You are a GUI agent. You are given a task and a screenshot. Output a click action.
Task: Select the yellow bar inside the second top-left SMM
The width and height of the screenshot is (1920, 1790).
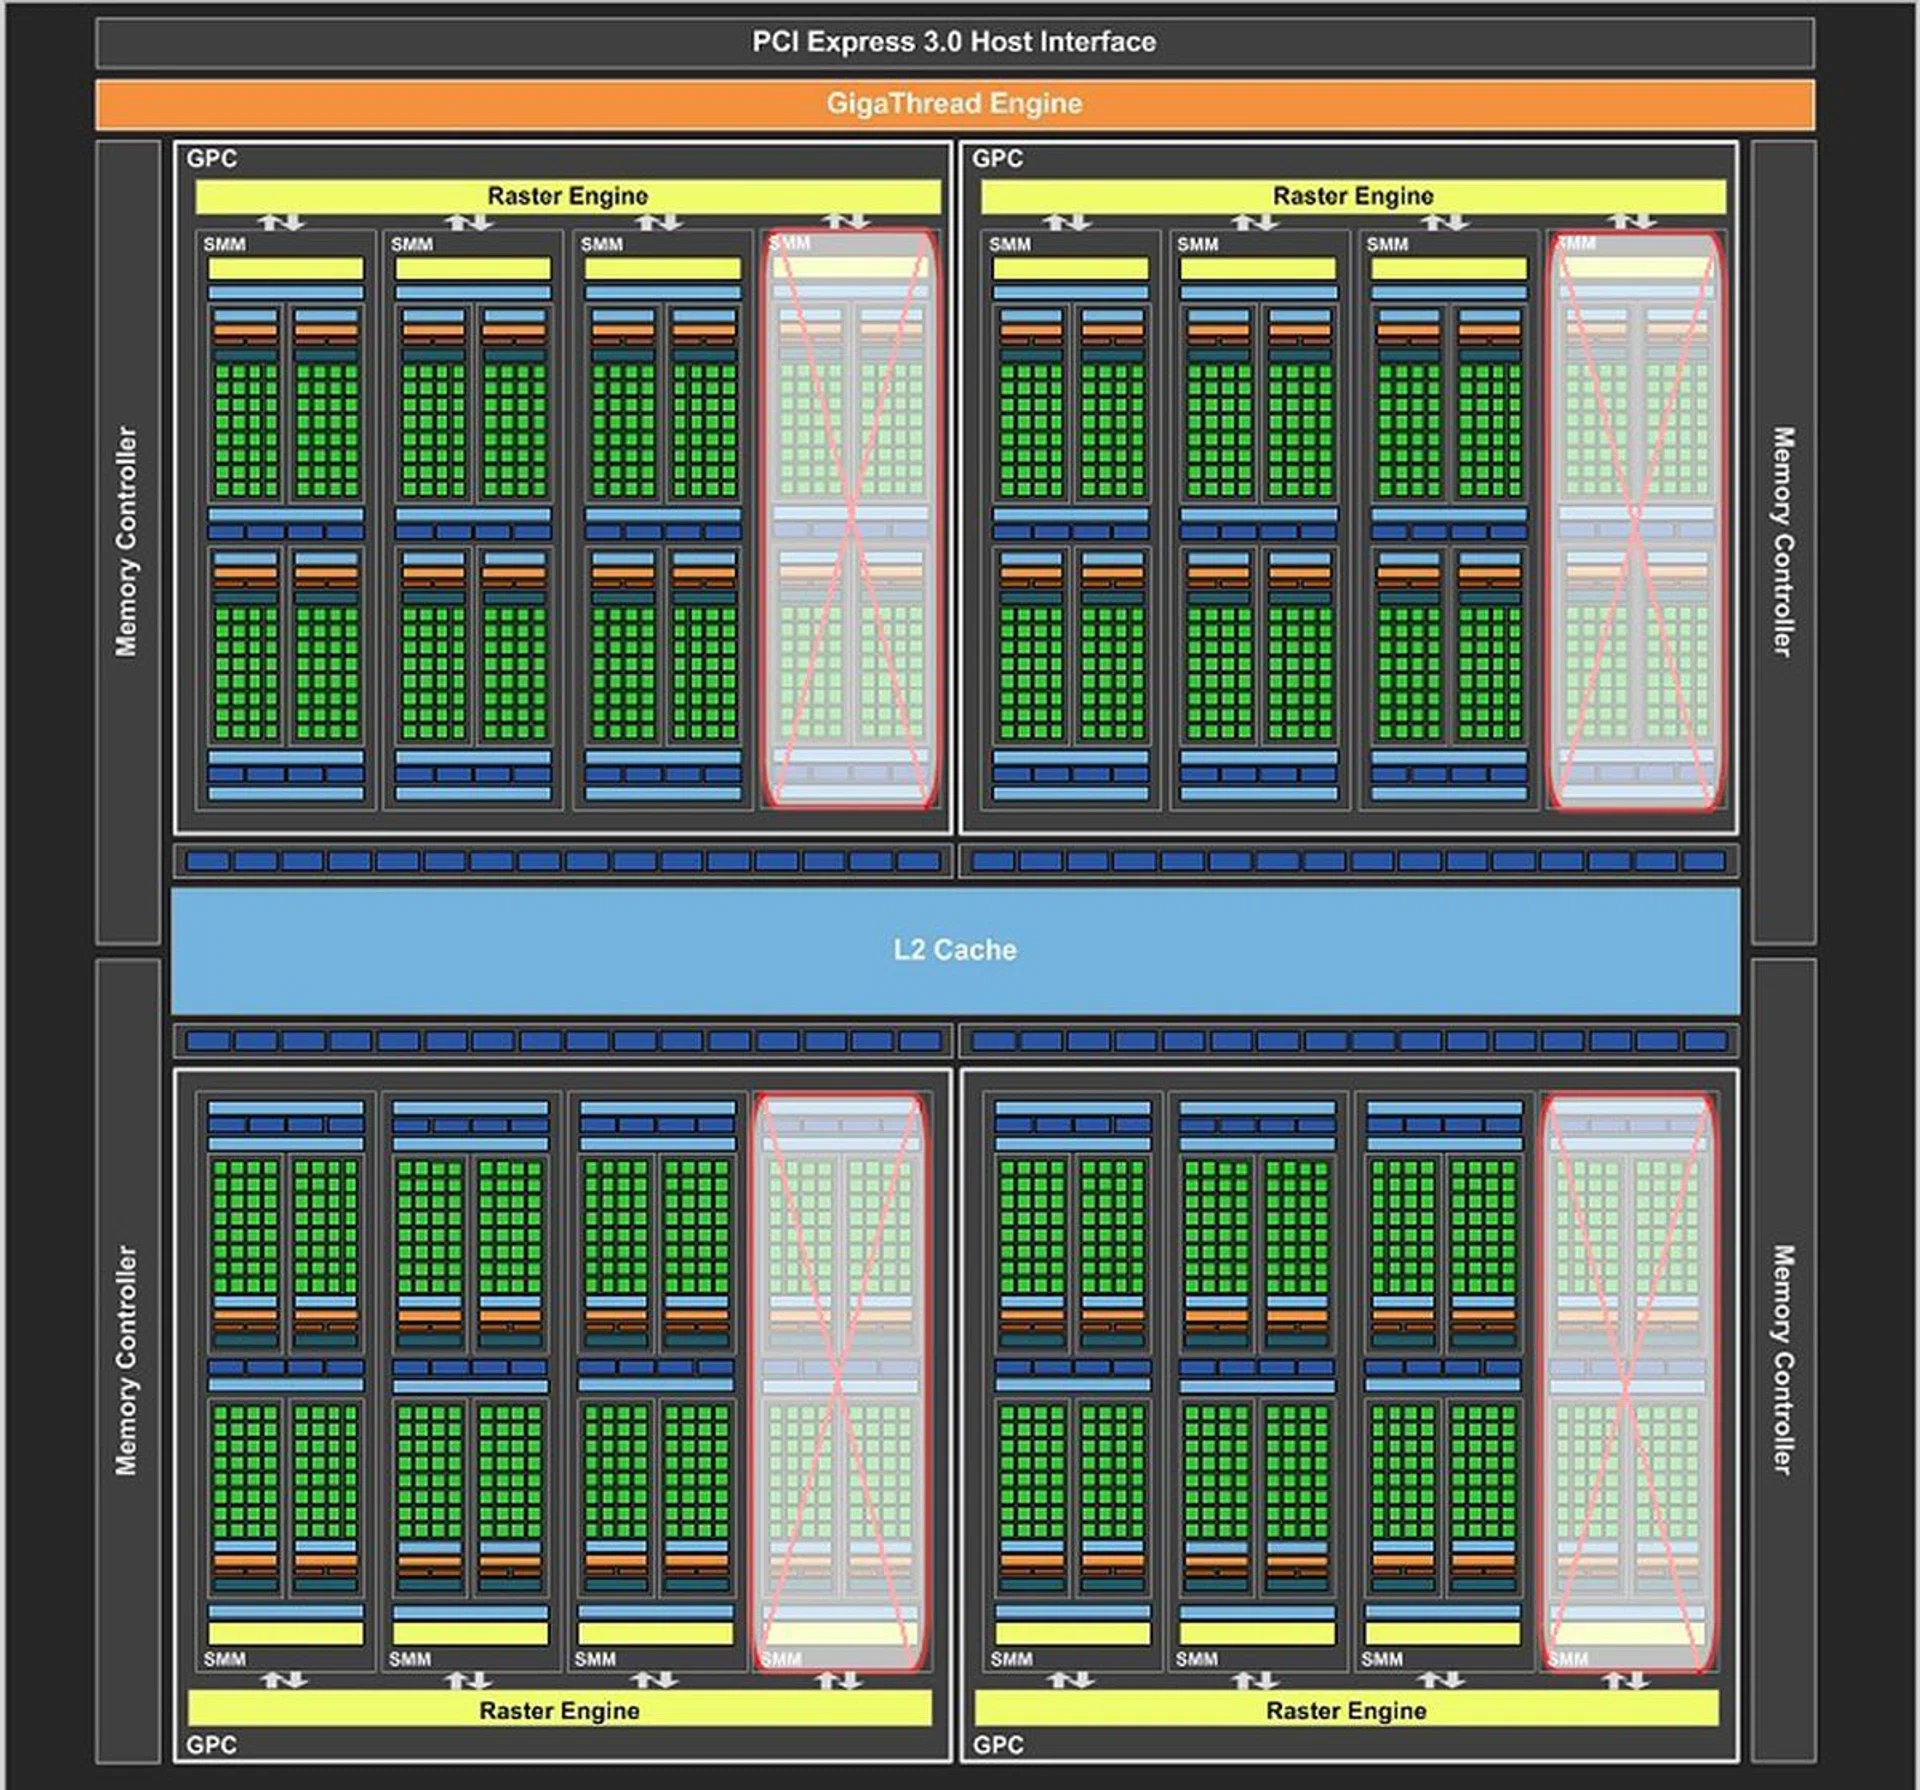click(x=475, y=266)
